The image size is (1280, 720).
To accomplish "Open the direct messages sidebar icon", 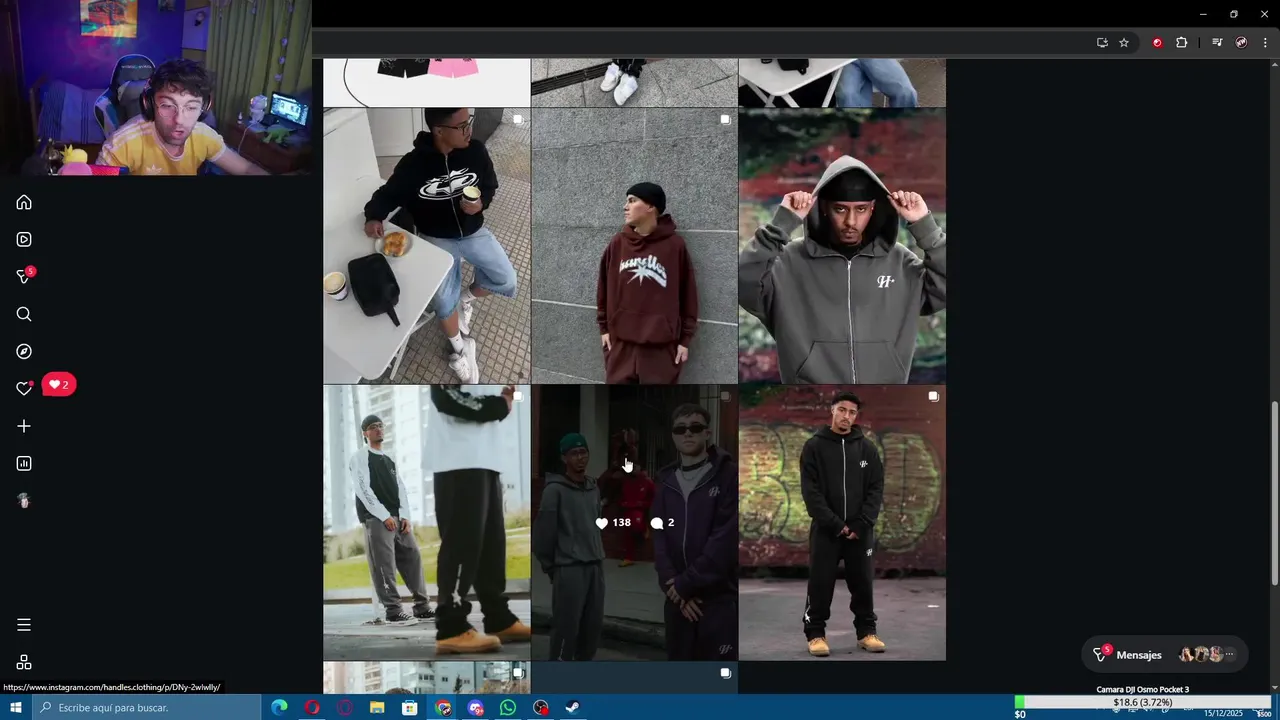I will 24,277.
